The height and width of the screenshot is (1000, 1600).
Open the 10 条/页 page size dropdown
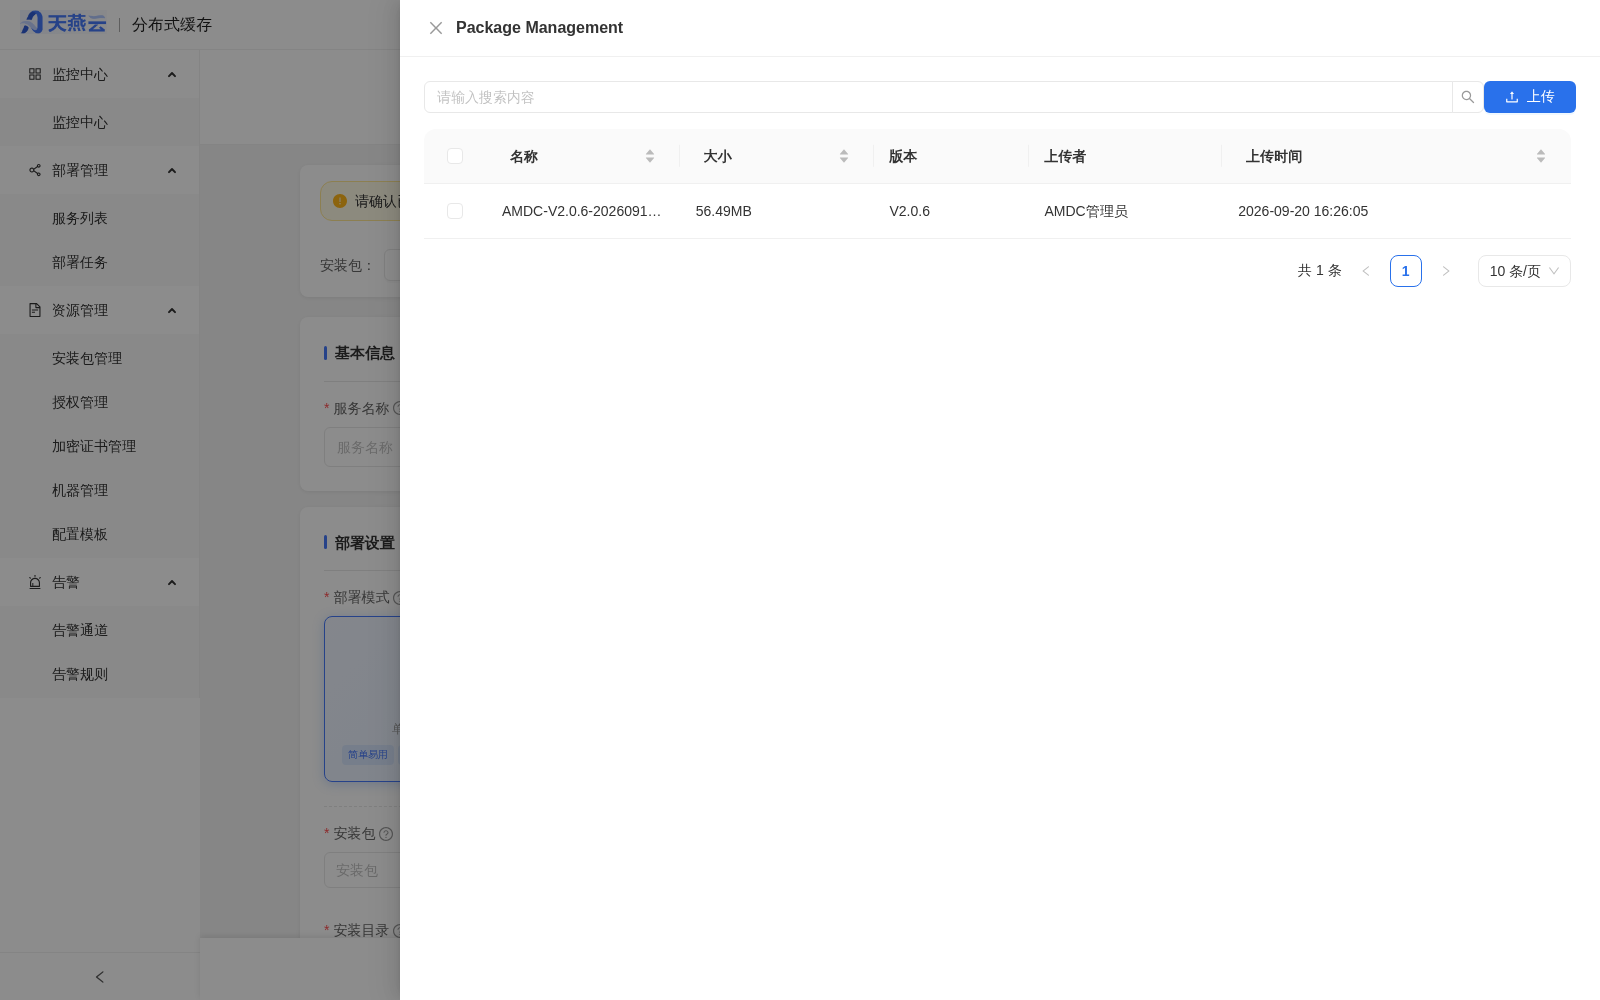pos(1524,271)
